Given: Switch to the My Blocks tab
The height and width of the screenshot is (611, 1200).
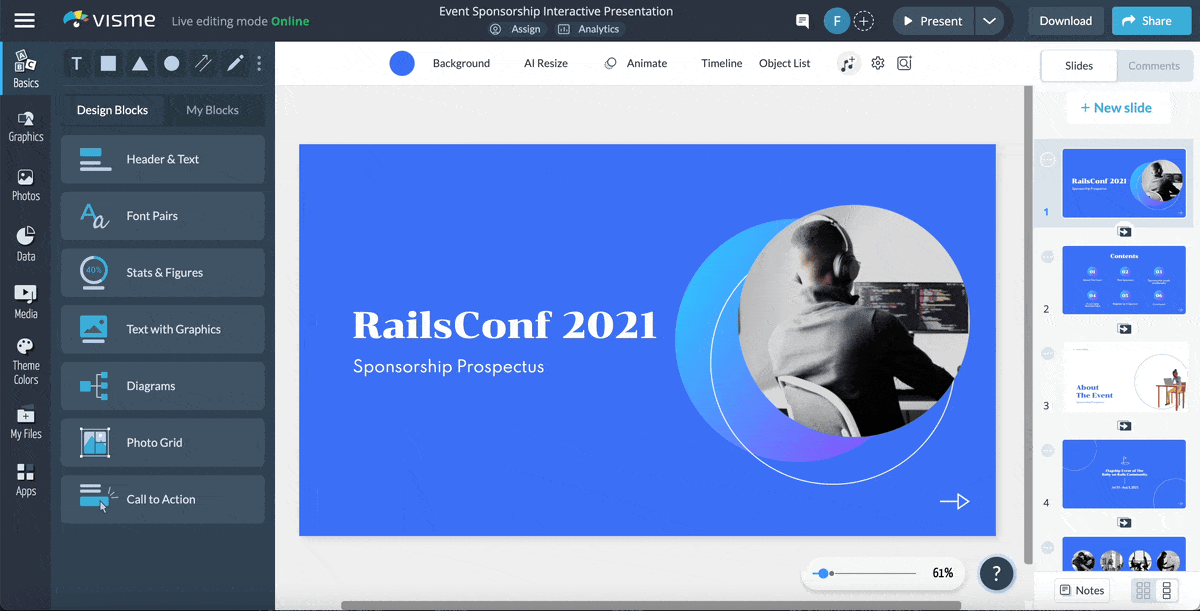Looking at the screenshot, I should pos(212,110).
